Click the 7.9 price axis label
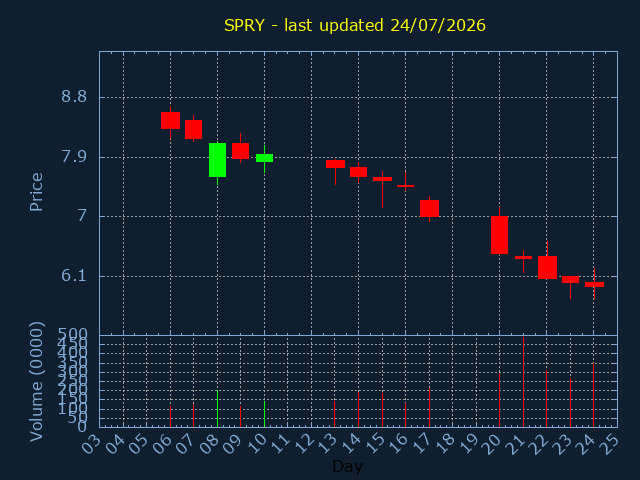The height and width of the screenshot is (480, 640). (x=74, y=157)
